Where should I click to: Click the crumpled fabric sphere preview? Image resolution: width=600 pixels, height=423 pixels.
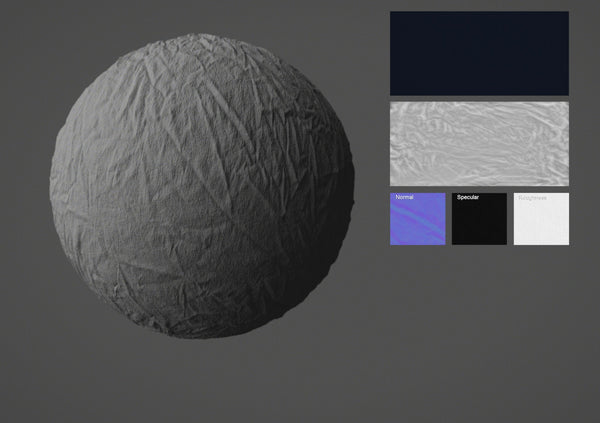[x=200, y=186]
